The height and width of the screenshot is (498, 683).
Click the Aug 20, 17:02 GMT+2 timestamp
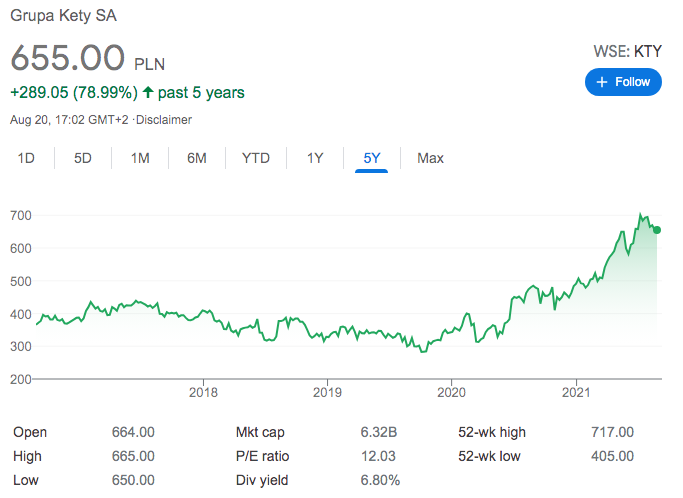pos(69,120)
